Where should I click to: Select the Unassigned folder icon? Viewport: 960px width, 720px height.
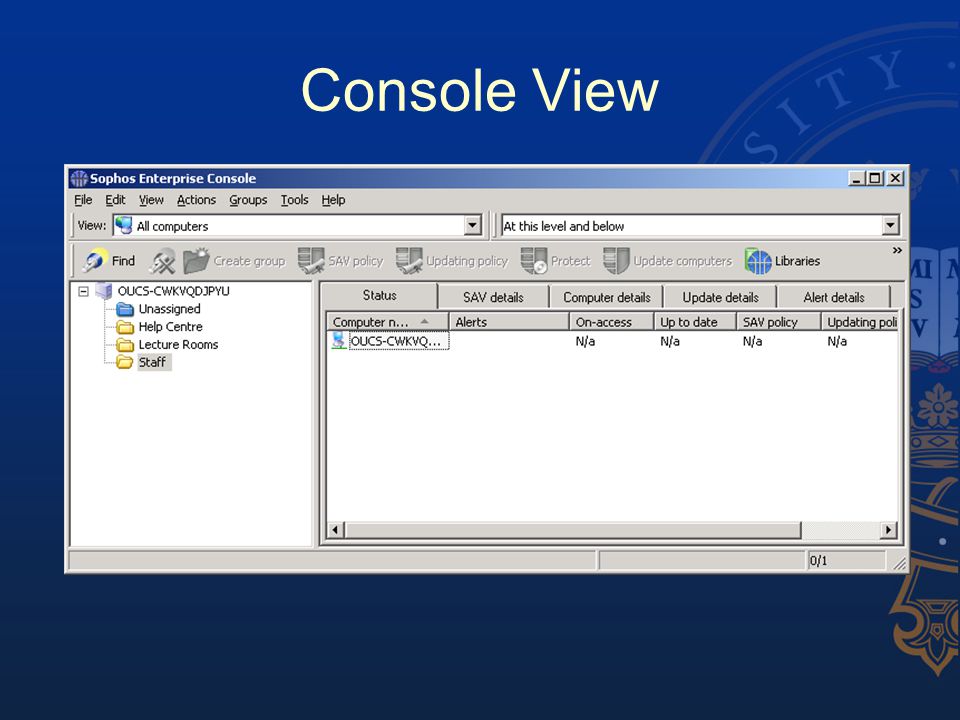[125, 309]
